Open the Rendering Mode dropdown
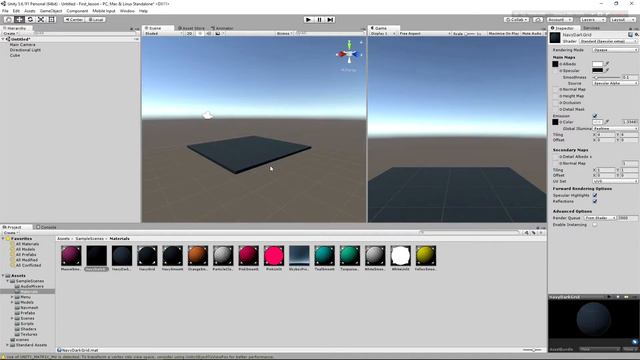This screenshot has height=360, width=640. [x=615, y=50]
